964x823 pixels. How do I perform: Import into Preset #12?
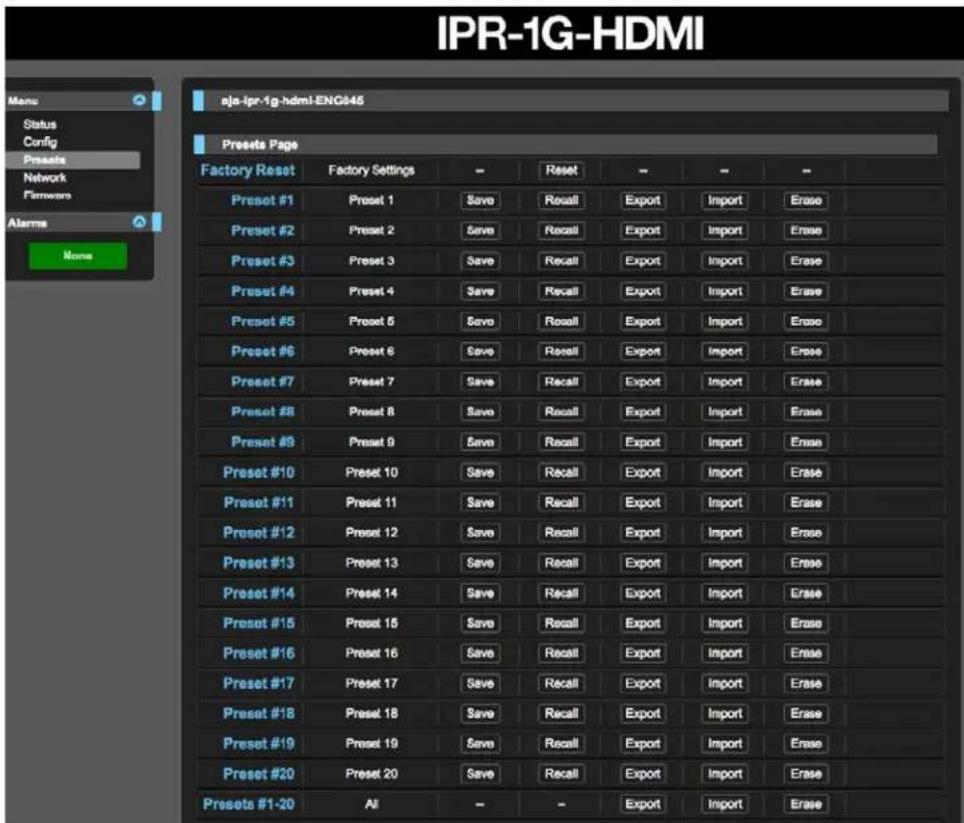coord(725,532)
